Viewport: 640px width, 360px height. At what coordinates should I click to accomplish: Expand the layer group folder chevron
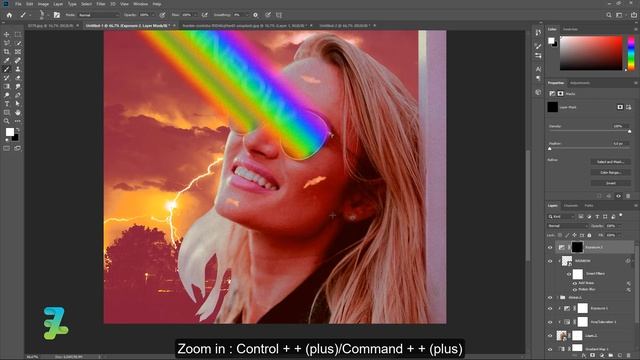tap(558, 298)
